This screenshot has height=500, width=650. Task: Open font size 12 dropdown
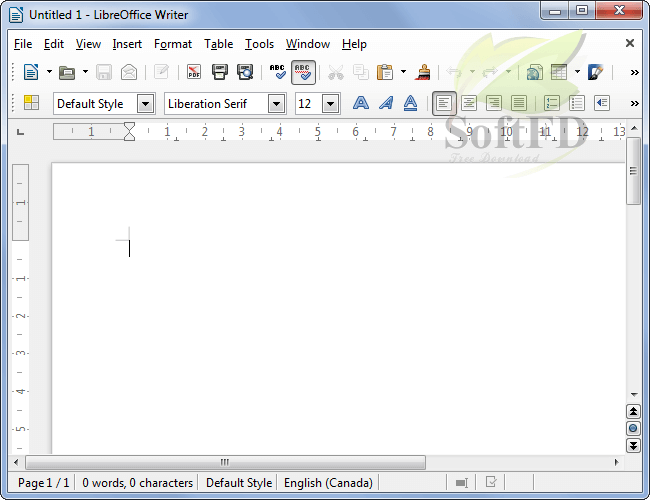[x=330, y=104]
